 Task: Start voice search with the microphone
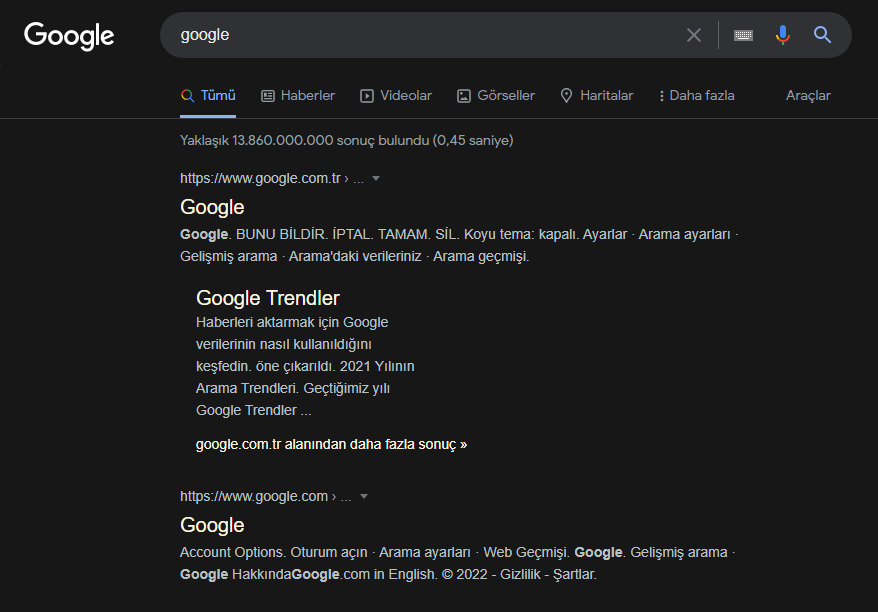click(x=783, y=35)
